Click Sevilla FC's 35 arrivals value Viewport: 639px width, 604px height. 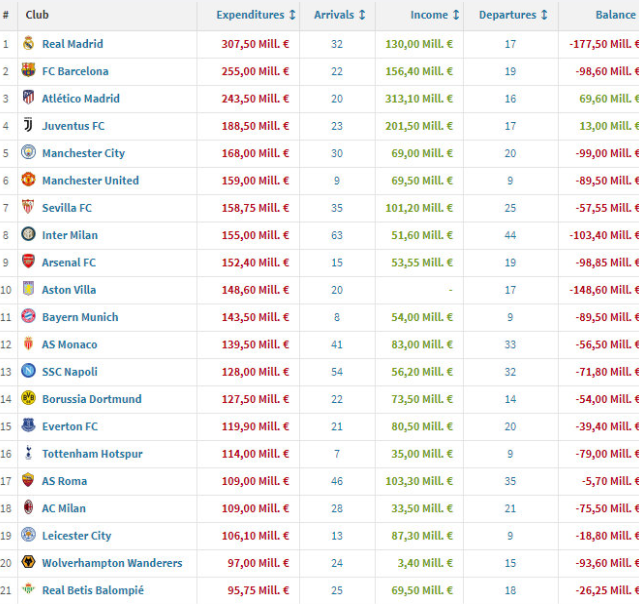[x=337, y=208]
